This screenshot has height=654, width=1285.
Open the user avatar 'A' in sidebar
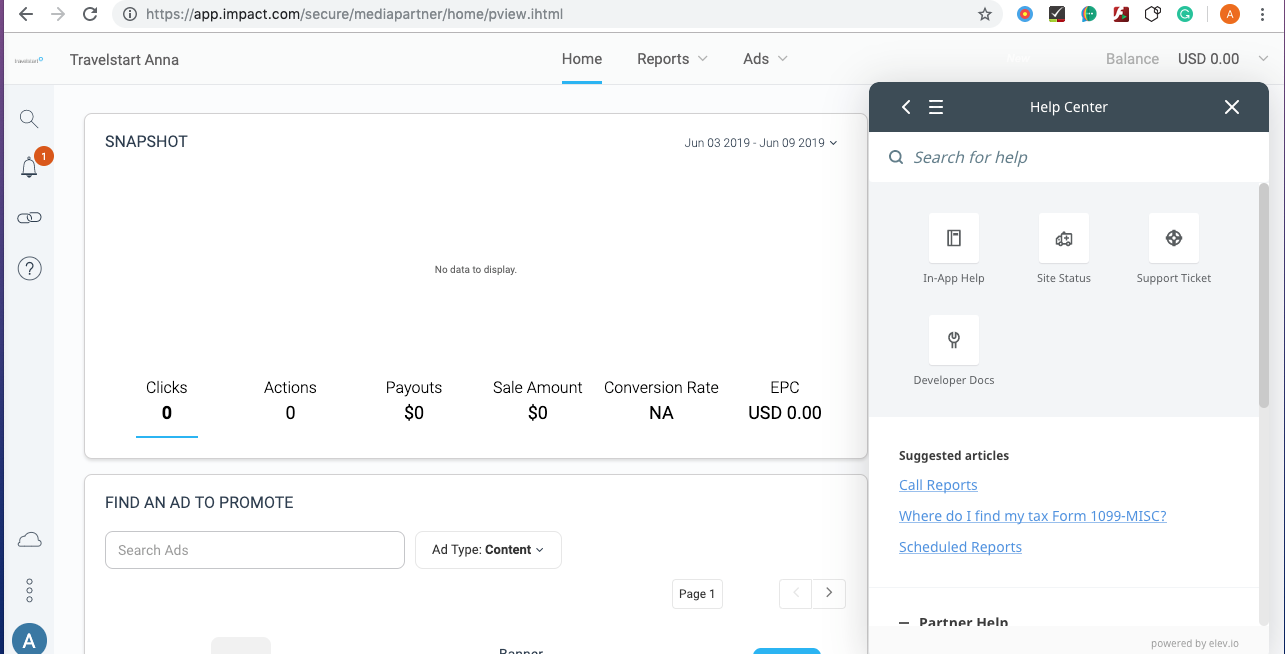(x=30, y=640)
